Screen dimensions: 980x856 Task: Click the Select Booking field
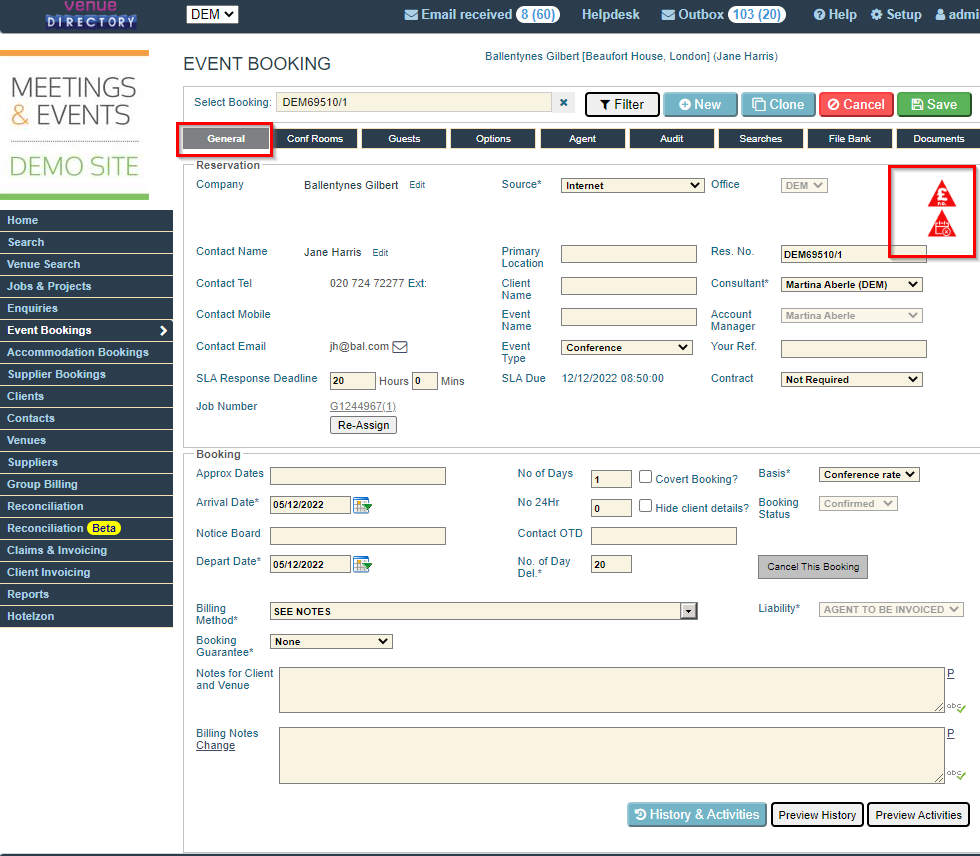pyautogui.click(x=414, y=102)
